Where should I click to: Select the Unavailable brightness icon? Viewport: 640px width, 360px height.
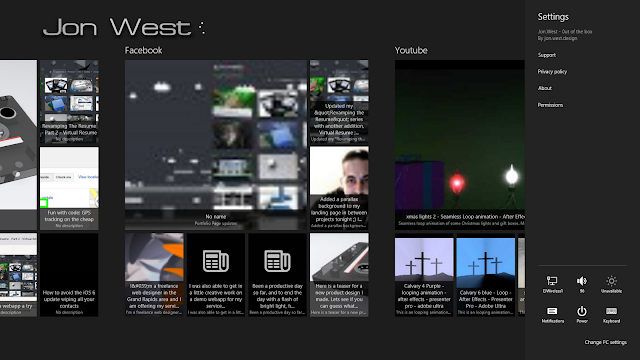611,284
